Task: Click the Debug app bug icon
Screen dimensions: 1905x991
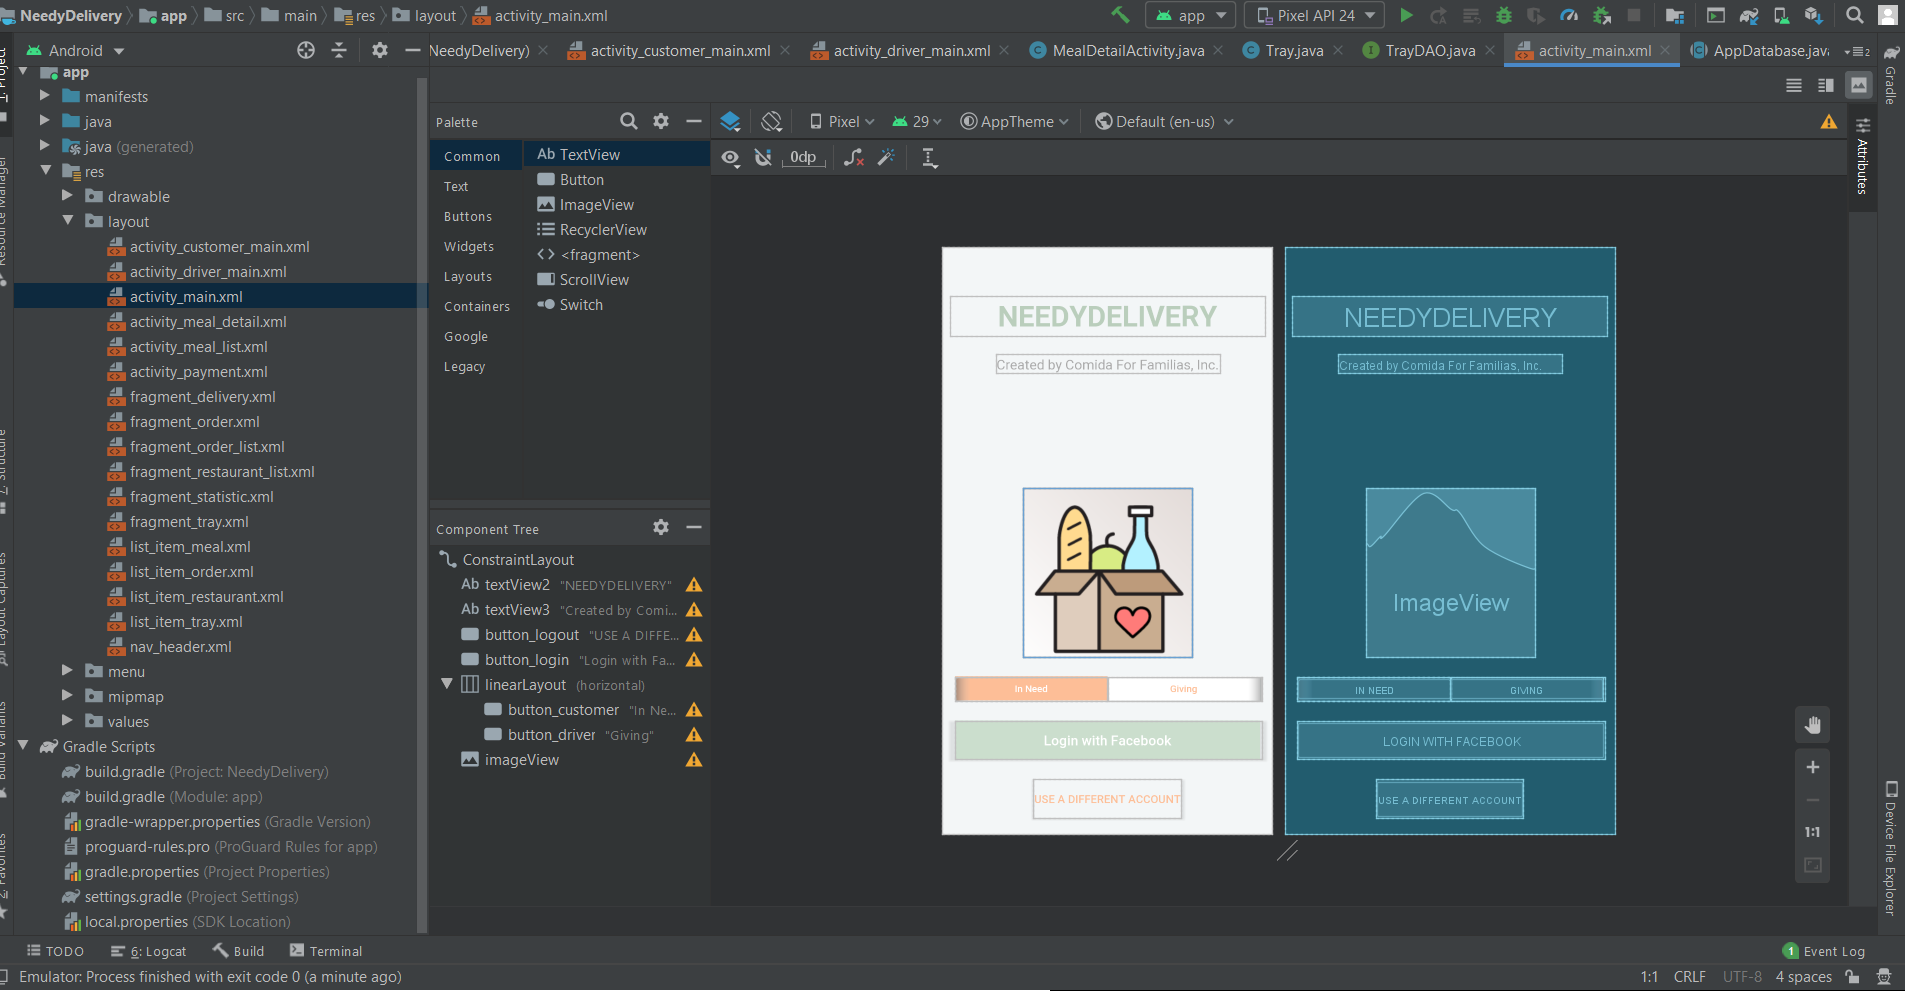Action: pyautogui.click(x=1503, y=15)
